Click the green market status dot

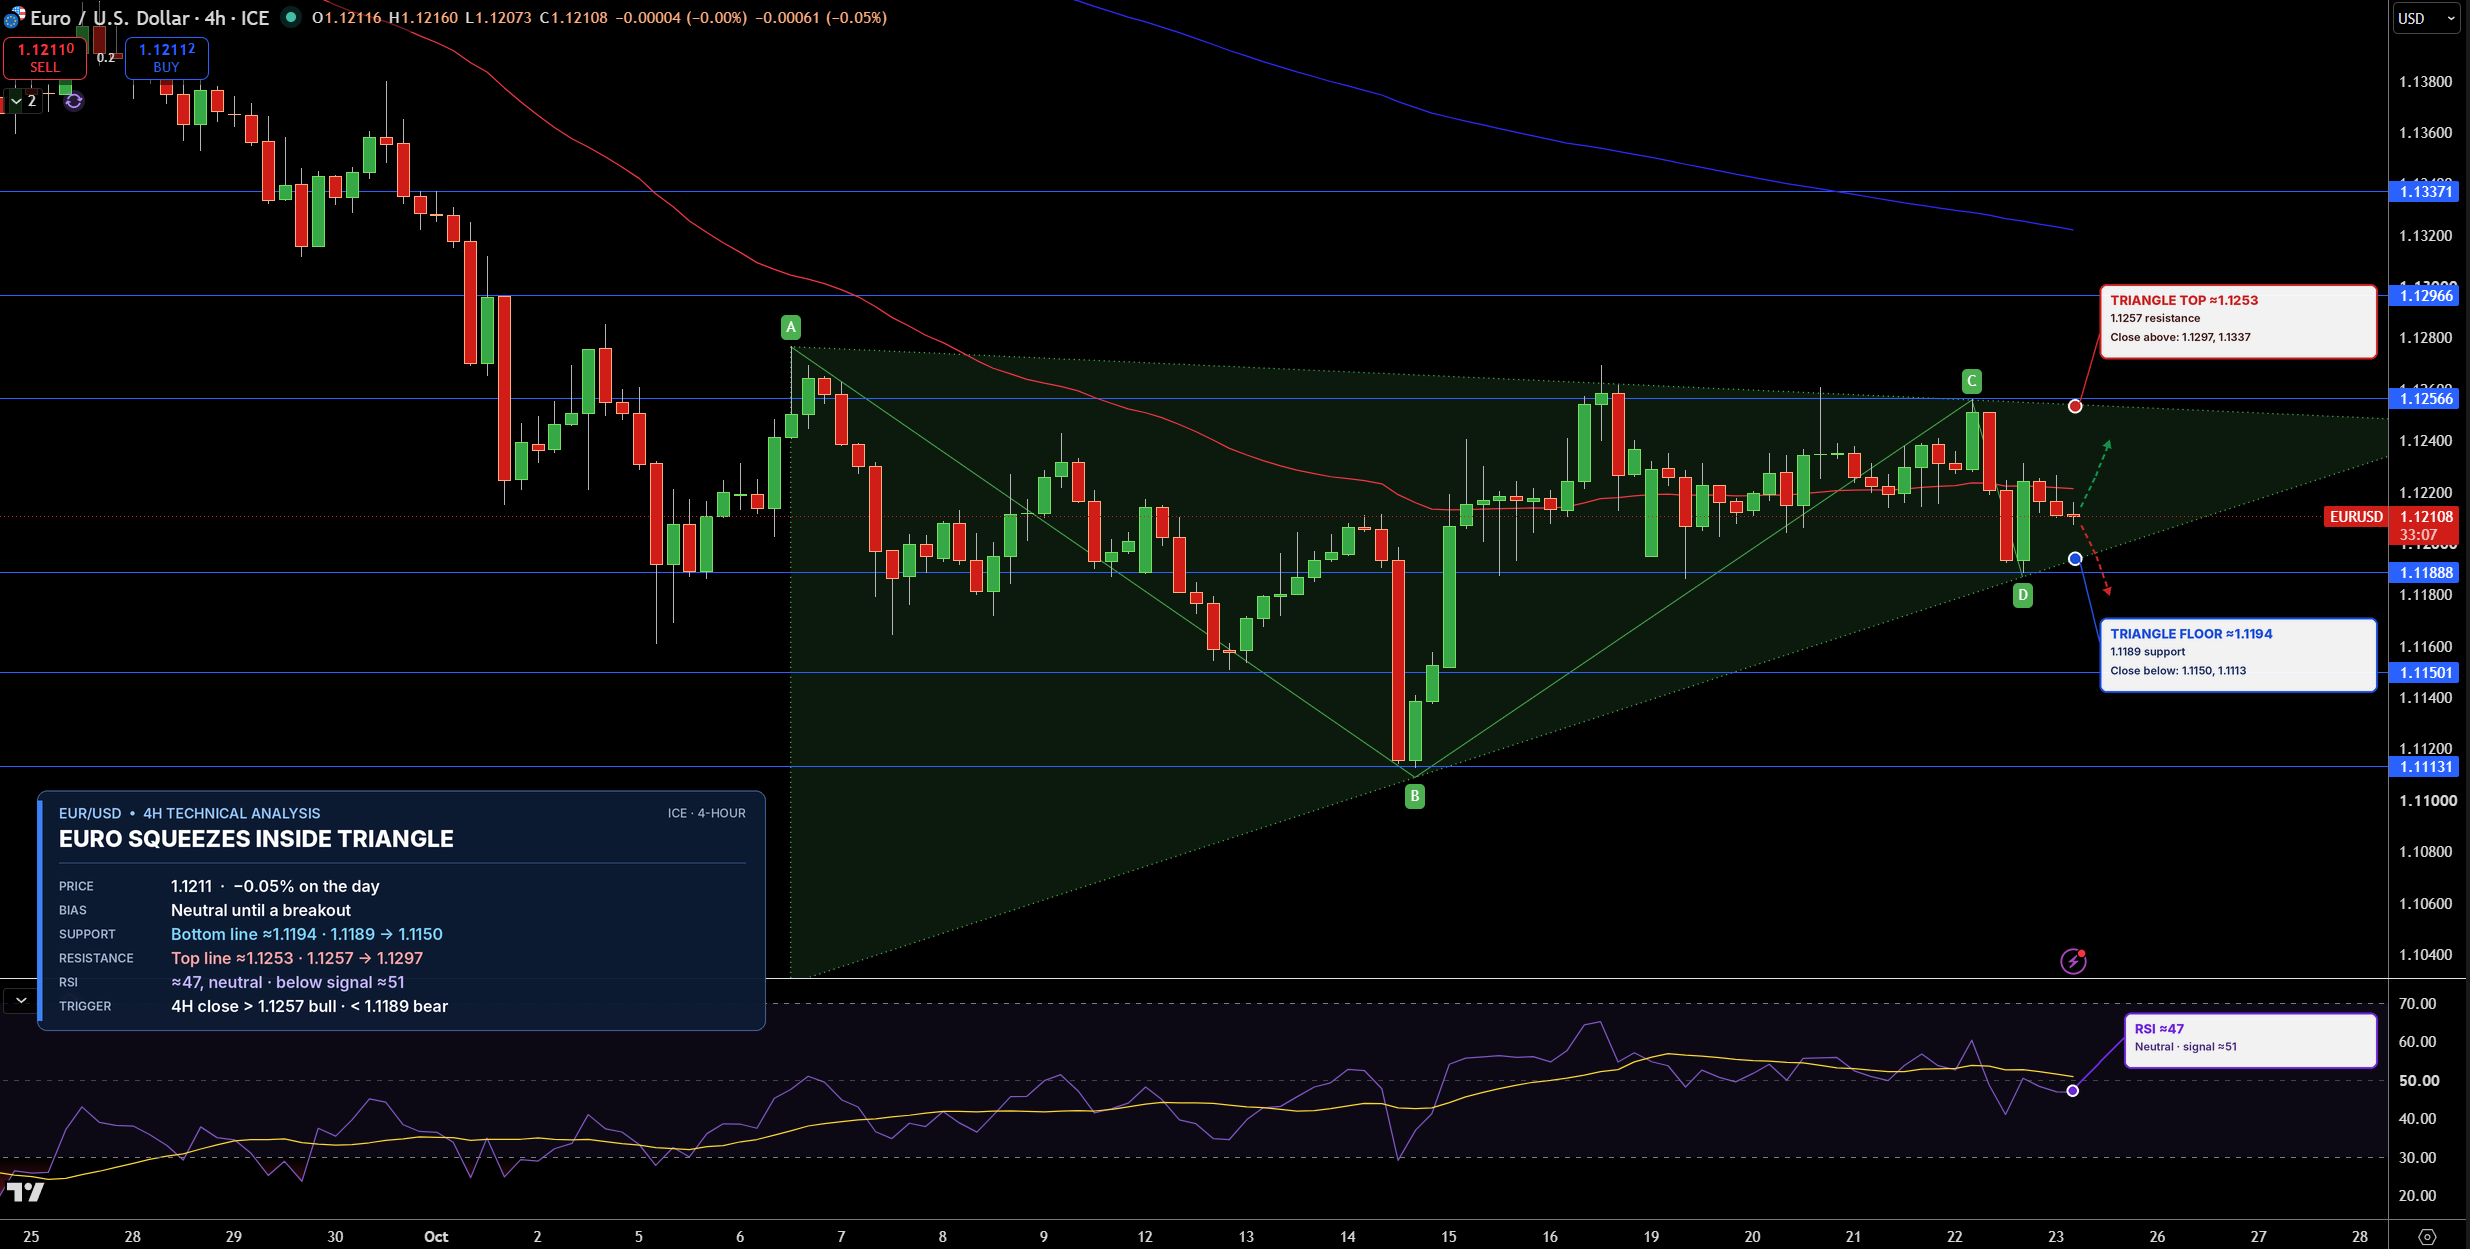tap(291, 17)
